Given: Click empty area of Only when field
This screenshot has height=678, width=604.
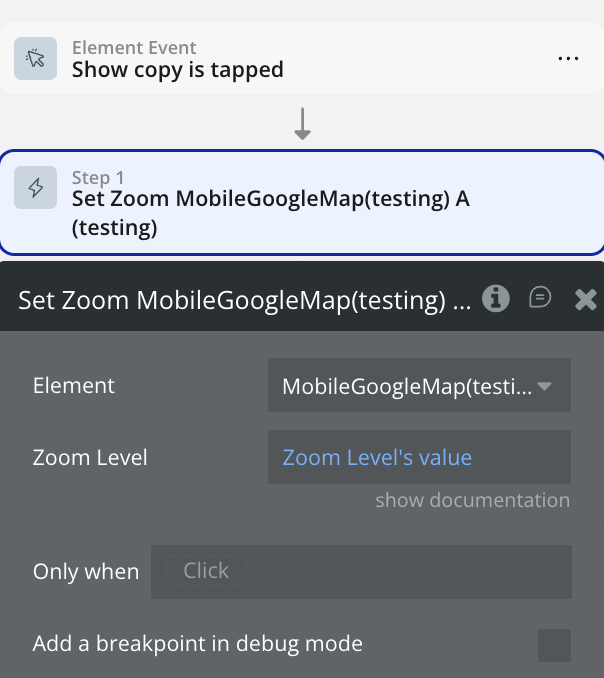Looking at the screenshot, I should tap(409, 572).
